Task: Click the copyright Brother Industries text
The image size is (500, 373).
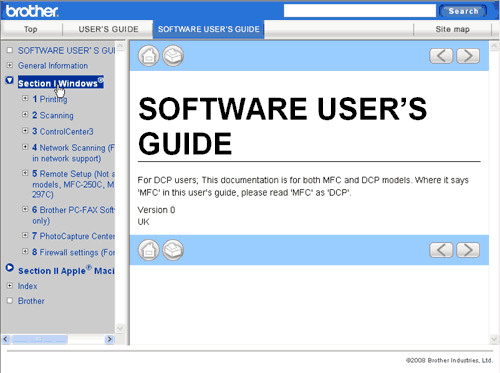Action: [449, 360]
